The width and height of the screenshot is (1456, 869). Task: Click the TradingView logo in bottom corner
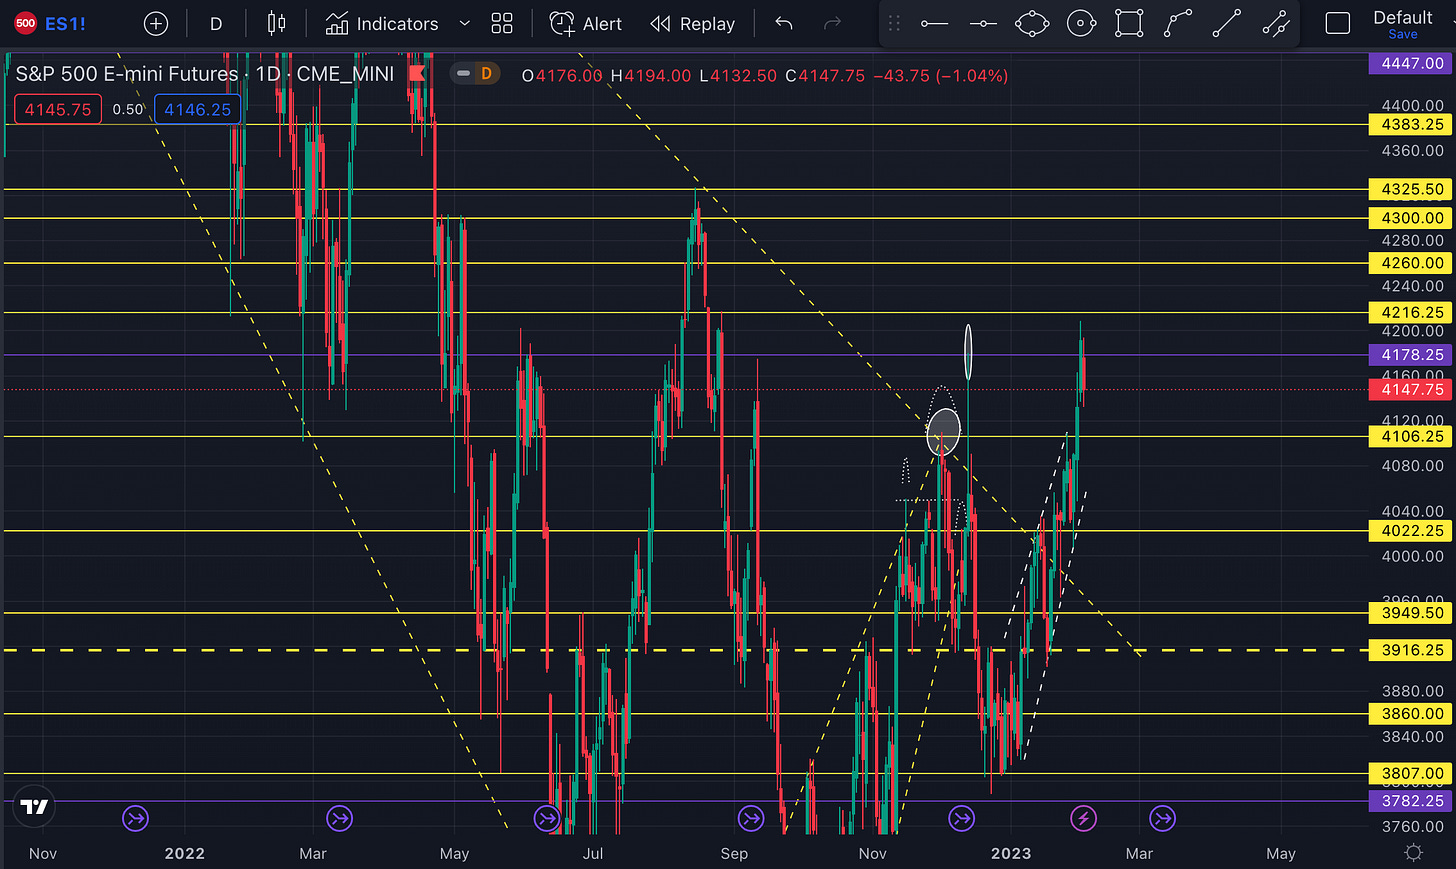tap(35, 807)
